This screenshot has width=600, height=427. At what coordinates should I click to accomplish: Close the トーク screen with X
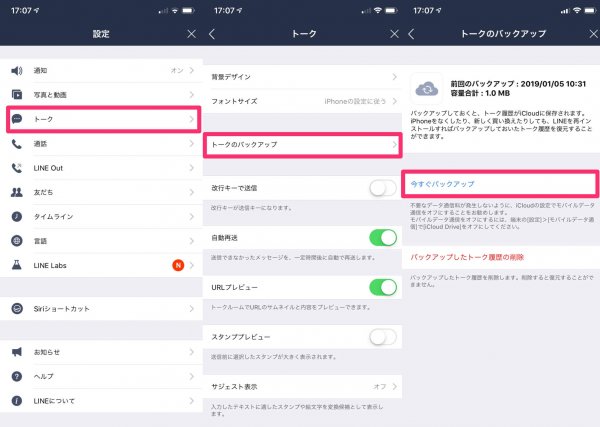pyautogui.click(x=395, y=34)
